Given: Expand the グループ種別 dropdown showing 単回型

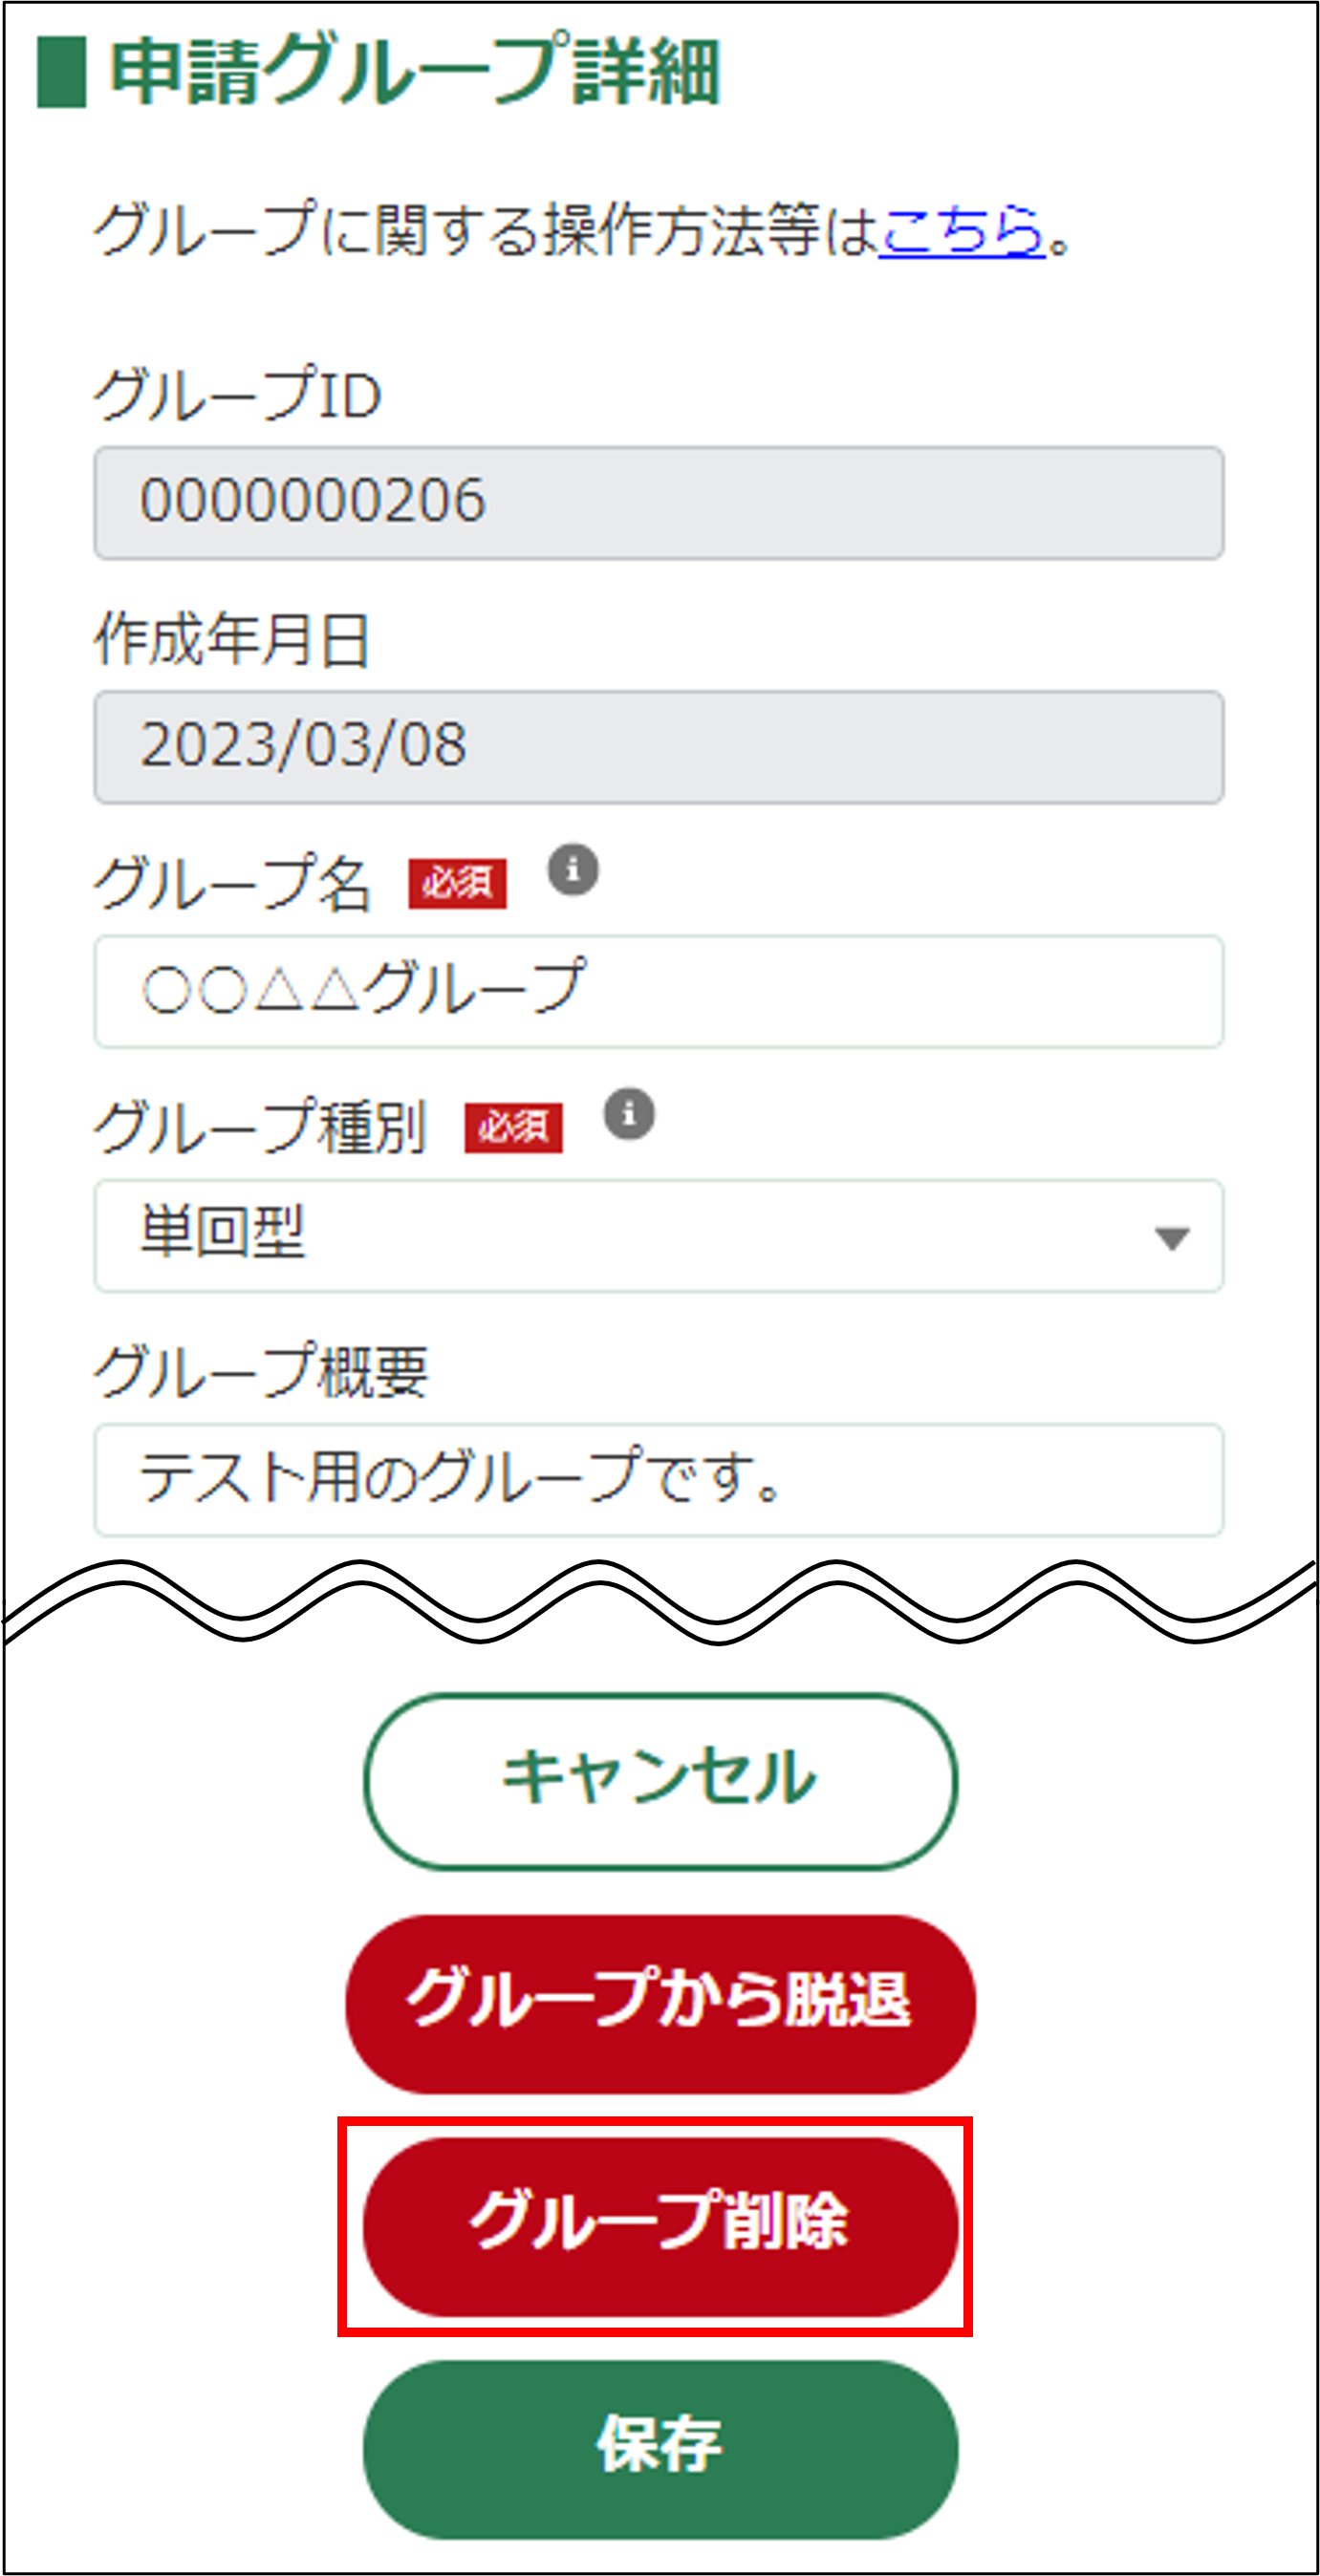Looking at the screenshot, I should 658,1236.
